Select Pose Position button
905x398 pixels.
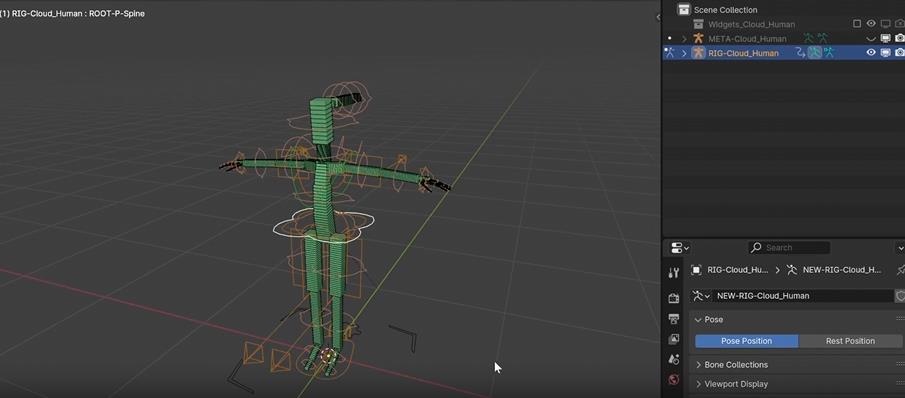[746, 341]
